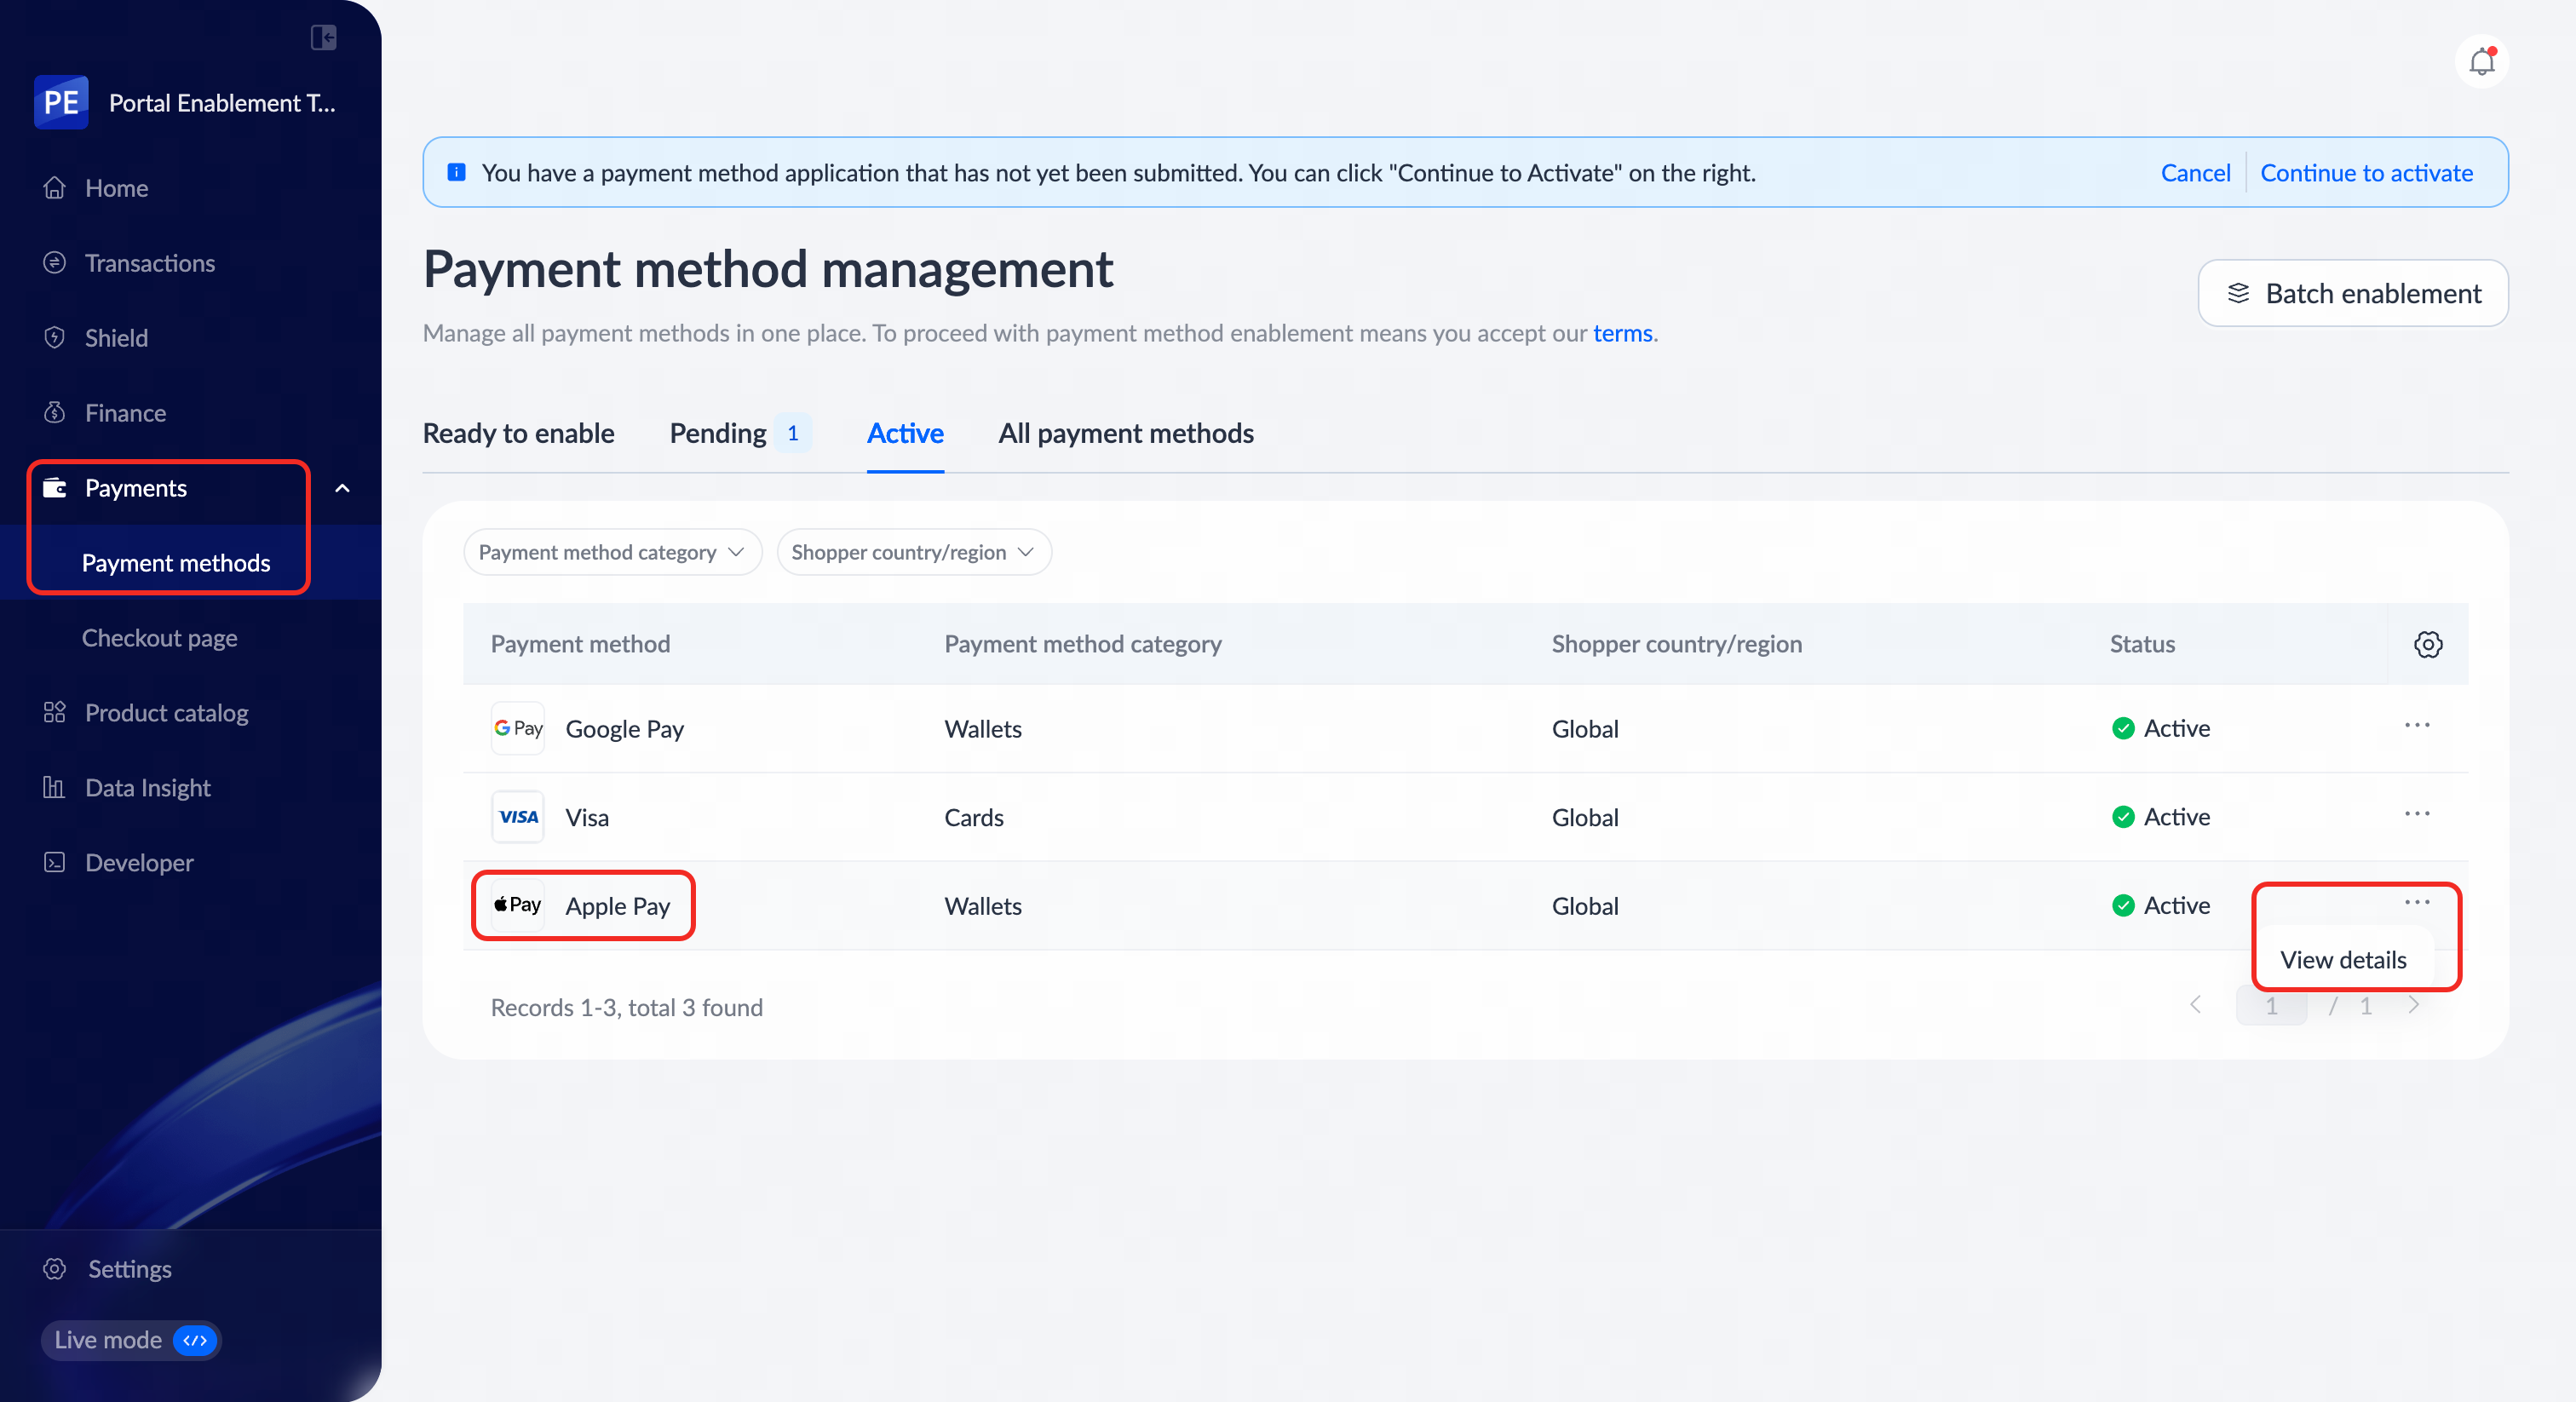
Task: Click the Batch enablement button
Action: pos(2352,294)
